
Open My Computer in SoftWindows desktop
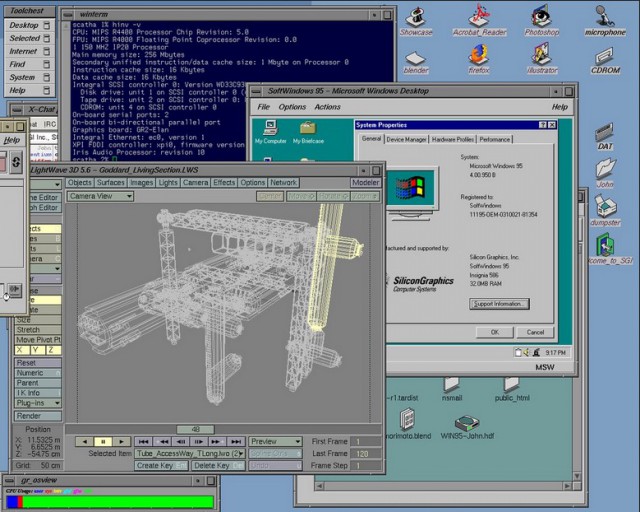click(x=270, y=131)
